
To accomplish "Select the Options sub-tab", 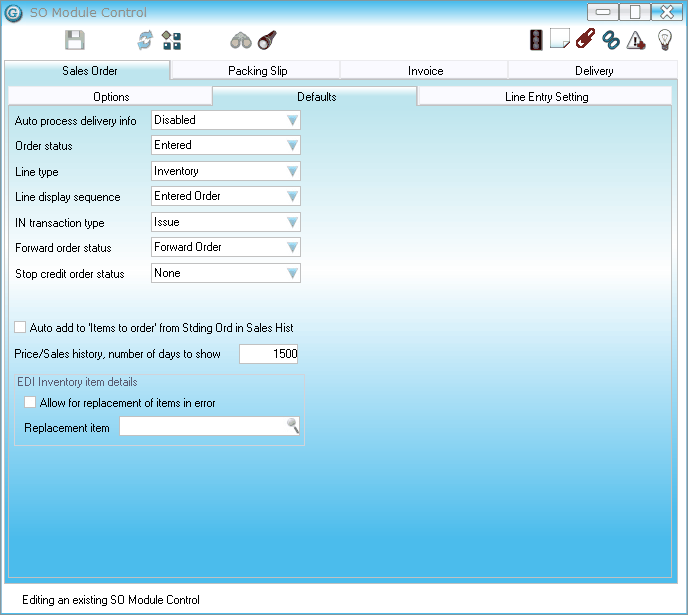I will [111, 97].
